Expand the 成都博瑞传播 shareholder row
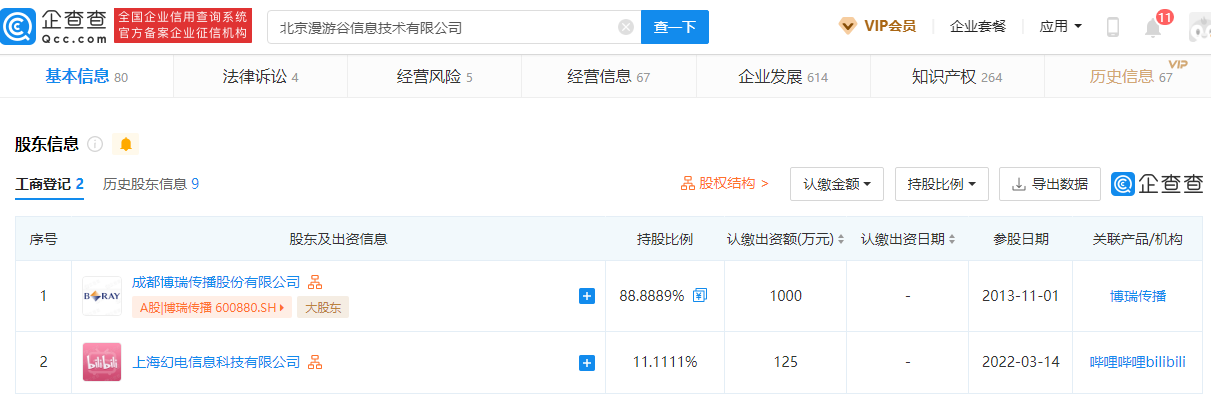The width and height of the screenshot is (1211, 404). pyautogui.click(x=587, y=296)
